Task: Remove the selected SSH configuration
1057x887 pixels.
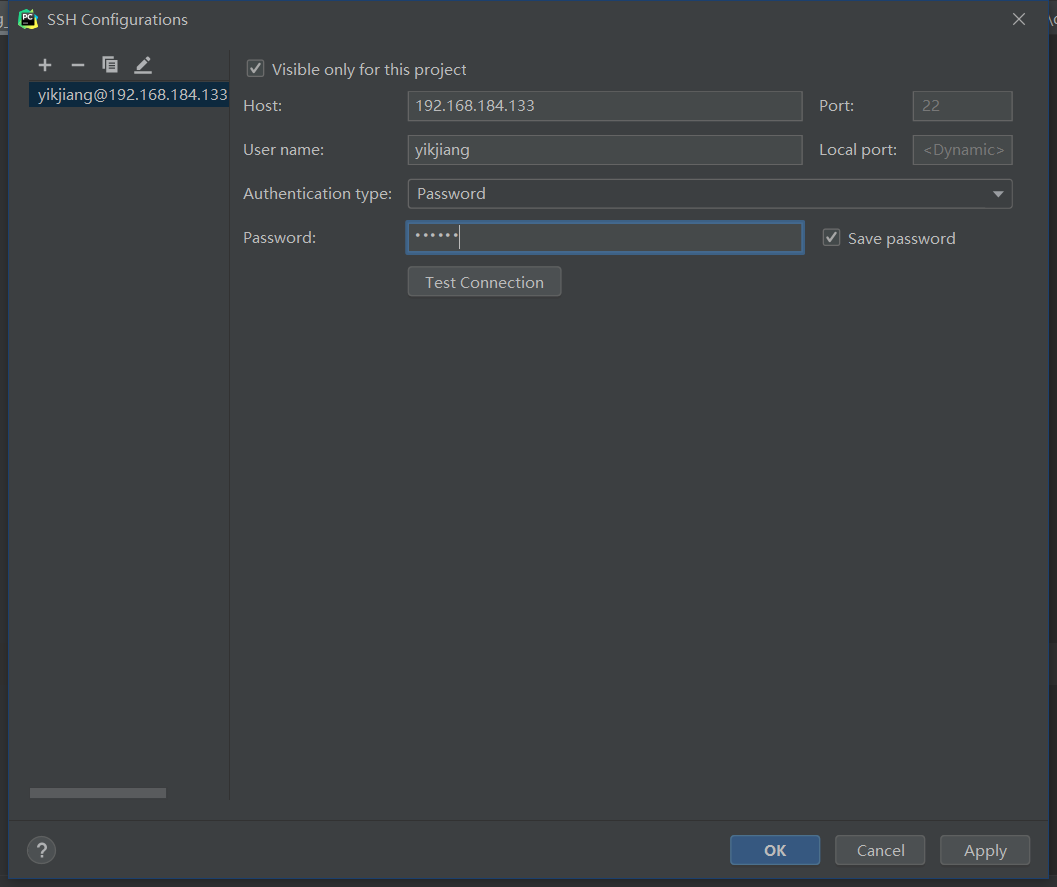Action: (x=78, y=65)
